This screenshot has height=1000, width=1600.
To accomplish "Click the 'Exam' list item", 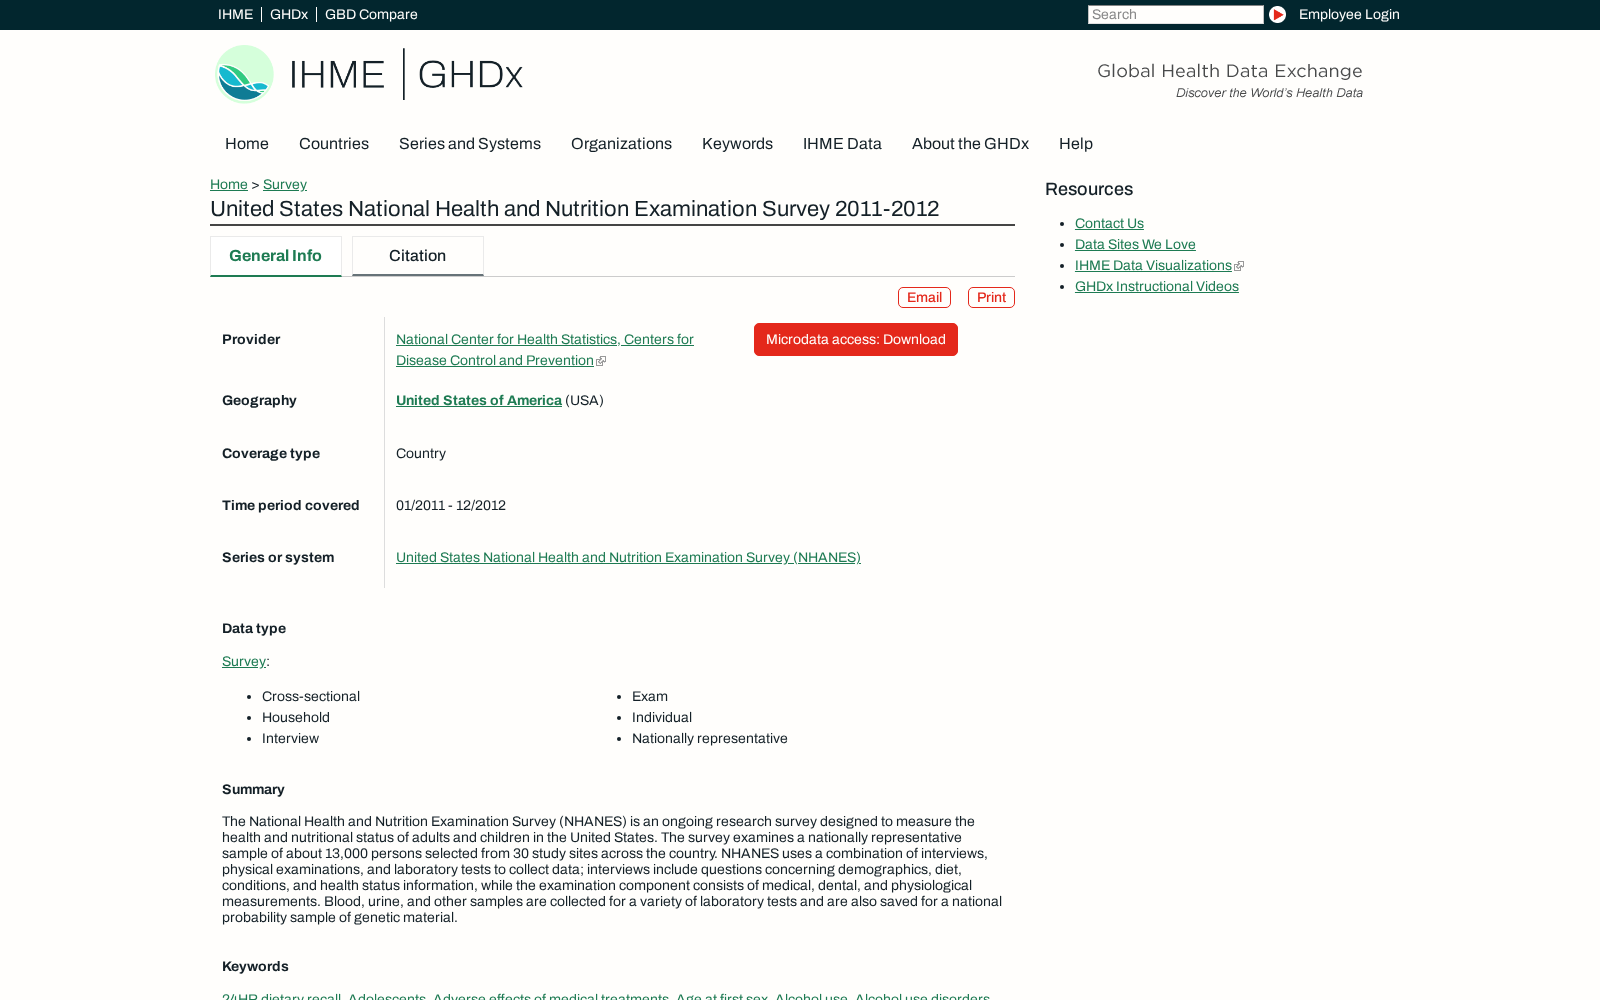I will click(x=650, y=696).
